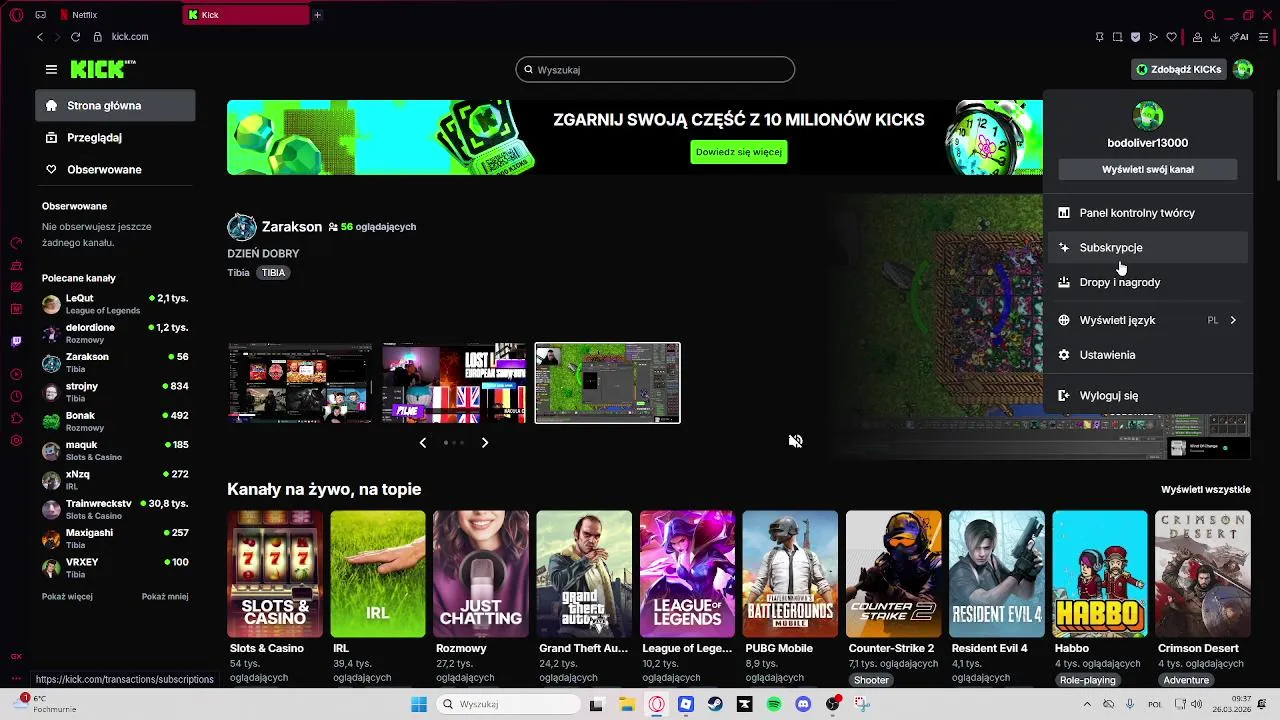The height and width of the screenshot is (720, 1280).
Task: Open Dropy i nagrody
Action: tap(1147, 282)
